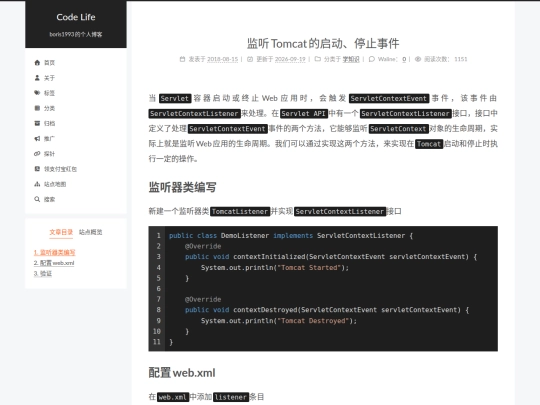Click the contextDestroyed method code line
Viewport: 540px width, 405px height.
click(327, 310)
